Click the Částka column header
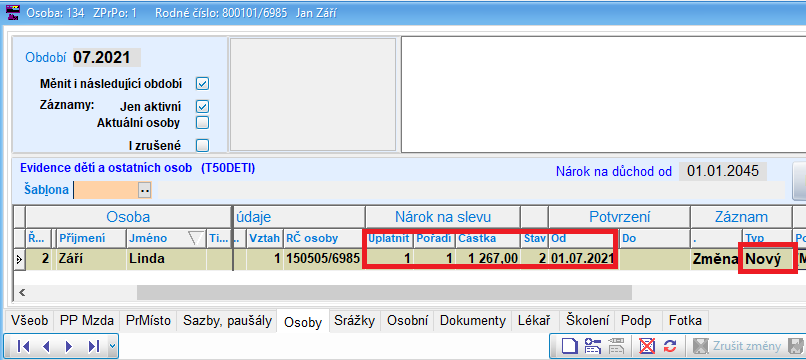Screen dimensions: 806x360 pyautogui.click(x=488, y=238)
